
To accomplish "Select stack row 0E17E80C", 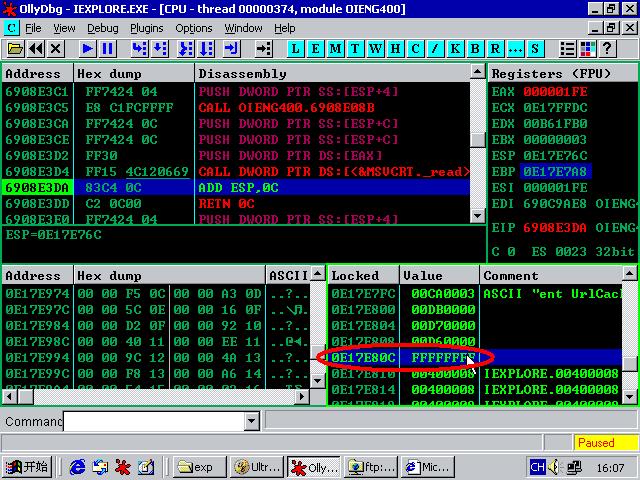I will (475, 358).
